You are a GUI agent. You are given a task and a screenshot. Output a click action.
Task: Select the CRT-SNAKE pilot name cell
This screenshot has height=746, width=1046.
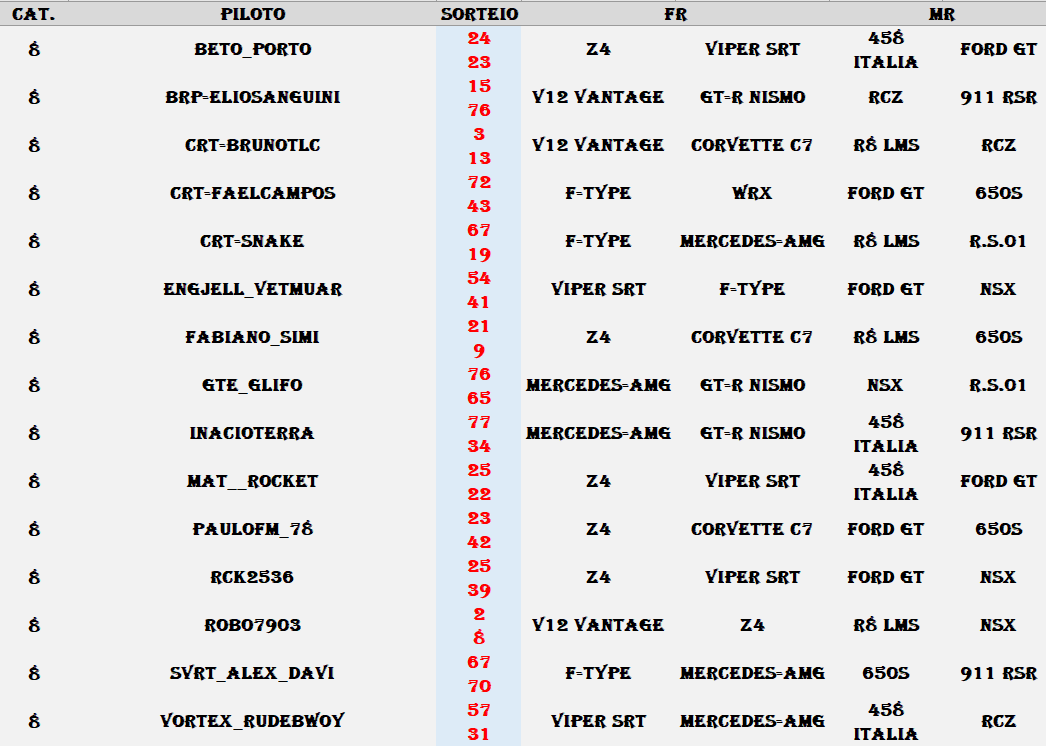(252, 242)
